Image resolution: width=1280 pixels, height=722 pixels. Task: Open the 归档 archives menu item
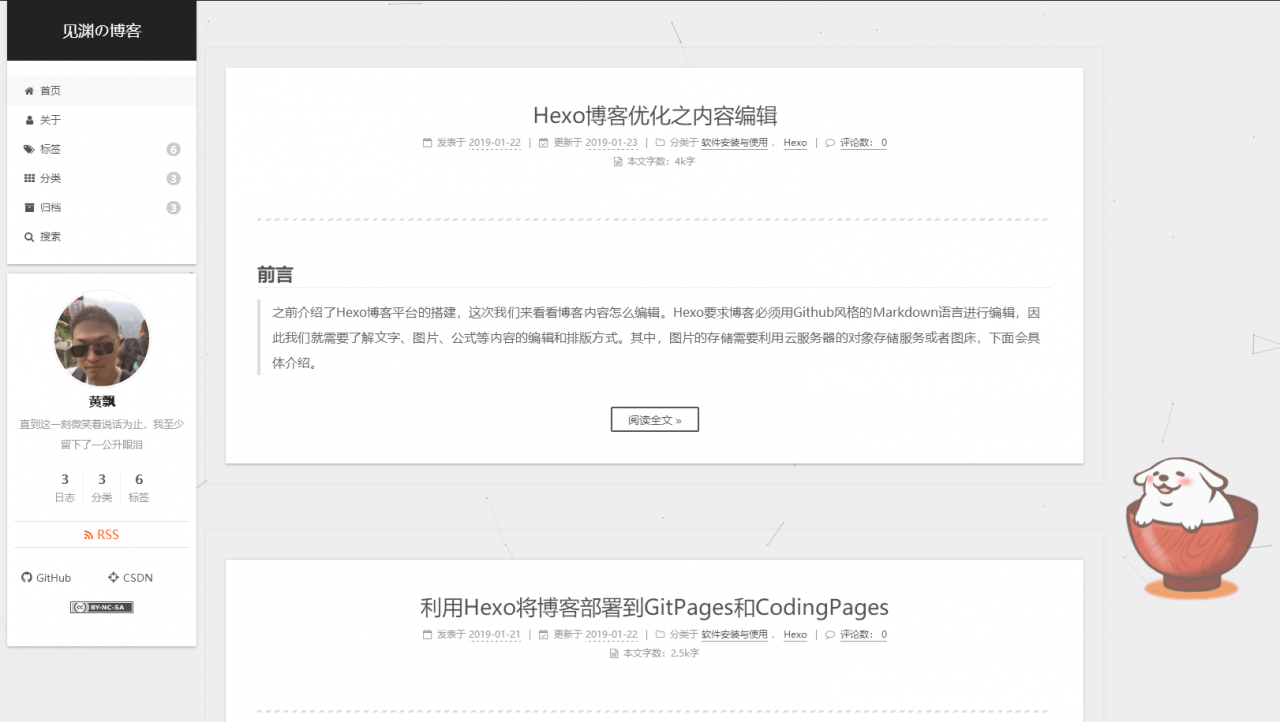point(101,207)
